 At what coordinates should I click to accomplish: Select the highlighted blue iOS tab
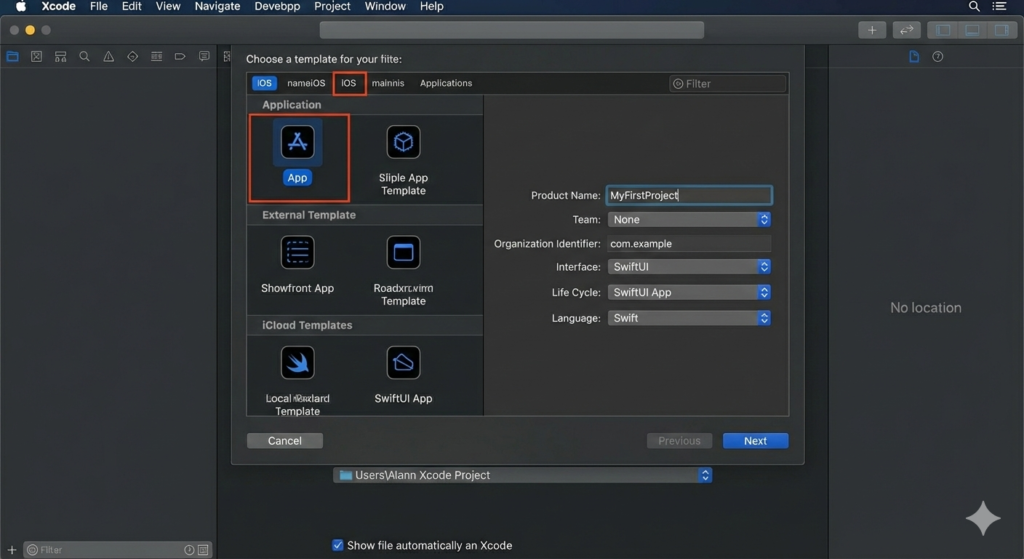tap(264, 83)
